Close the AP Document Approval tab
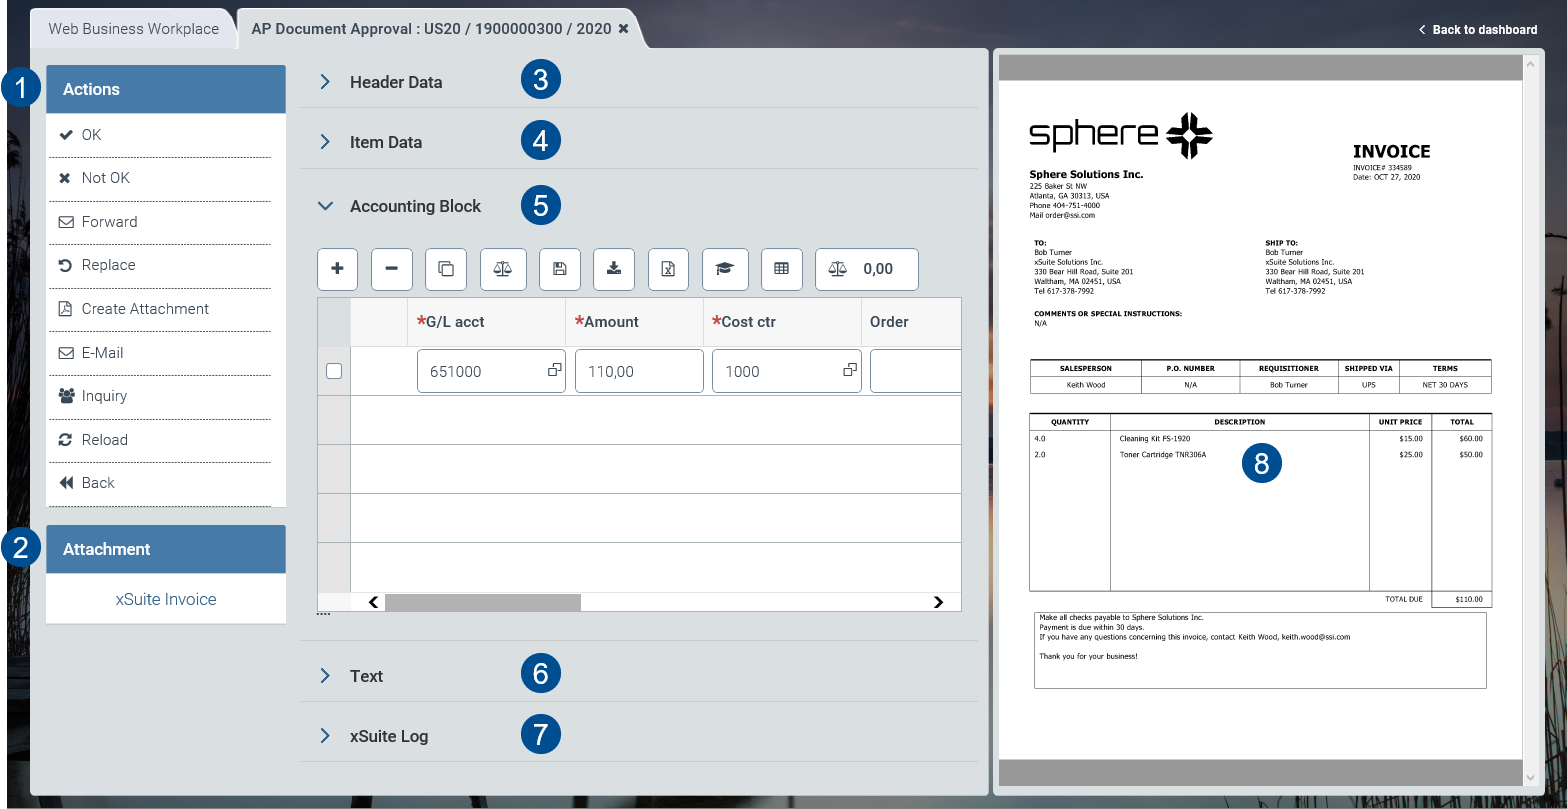The height and width of the screenshot is (809, 1567). click(623, 28)
